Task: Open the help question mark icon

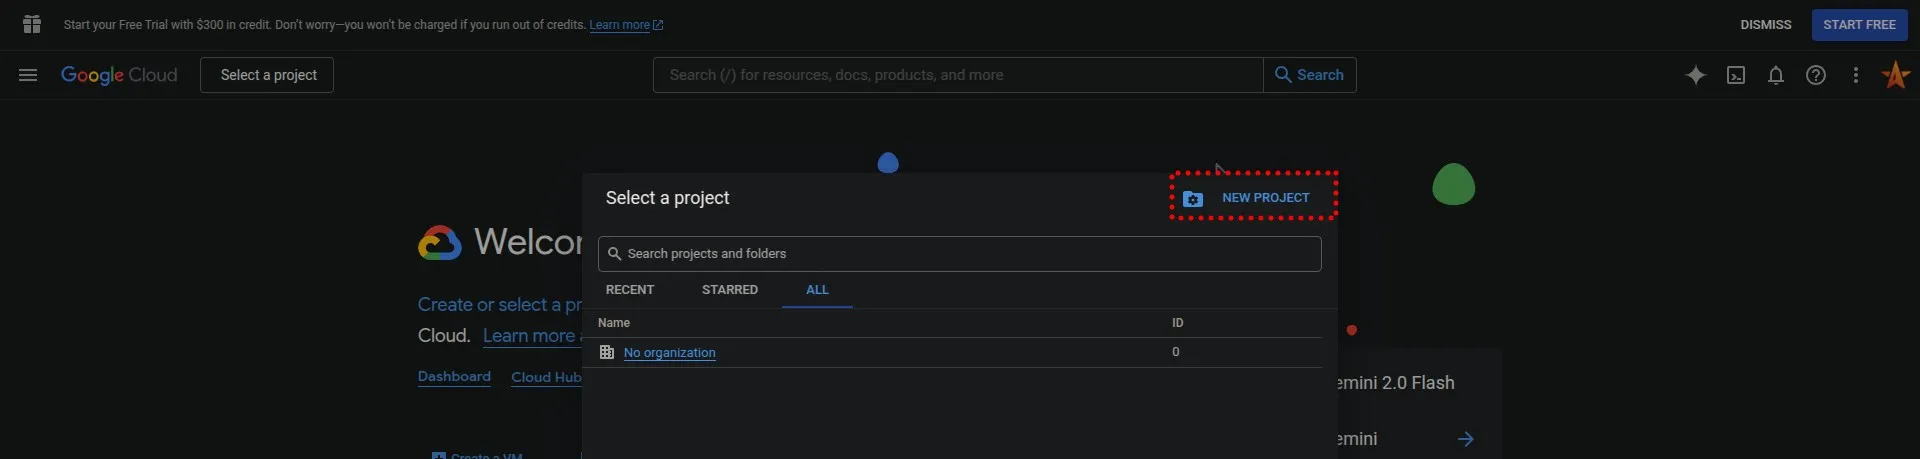Action: (x=1816, y=75)
